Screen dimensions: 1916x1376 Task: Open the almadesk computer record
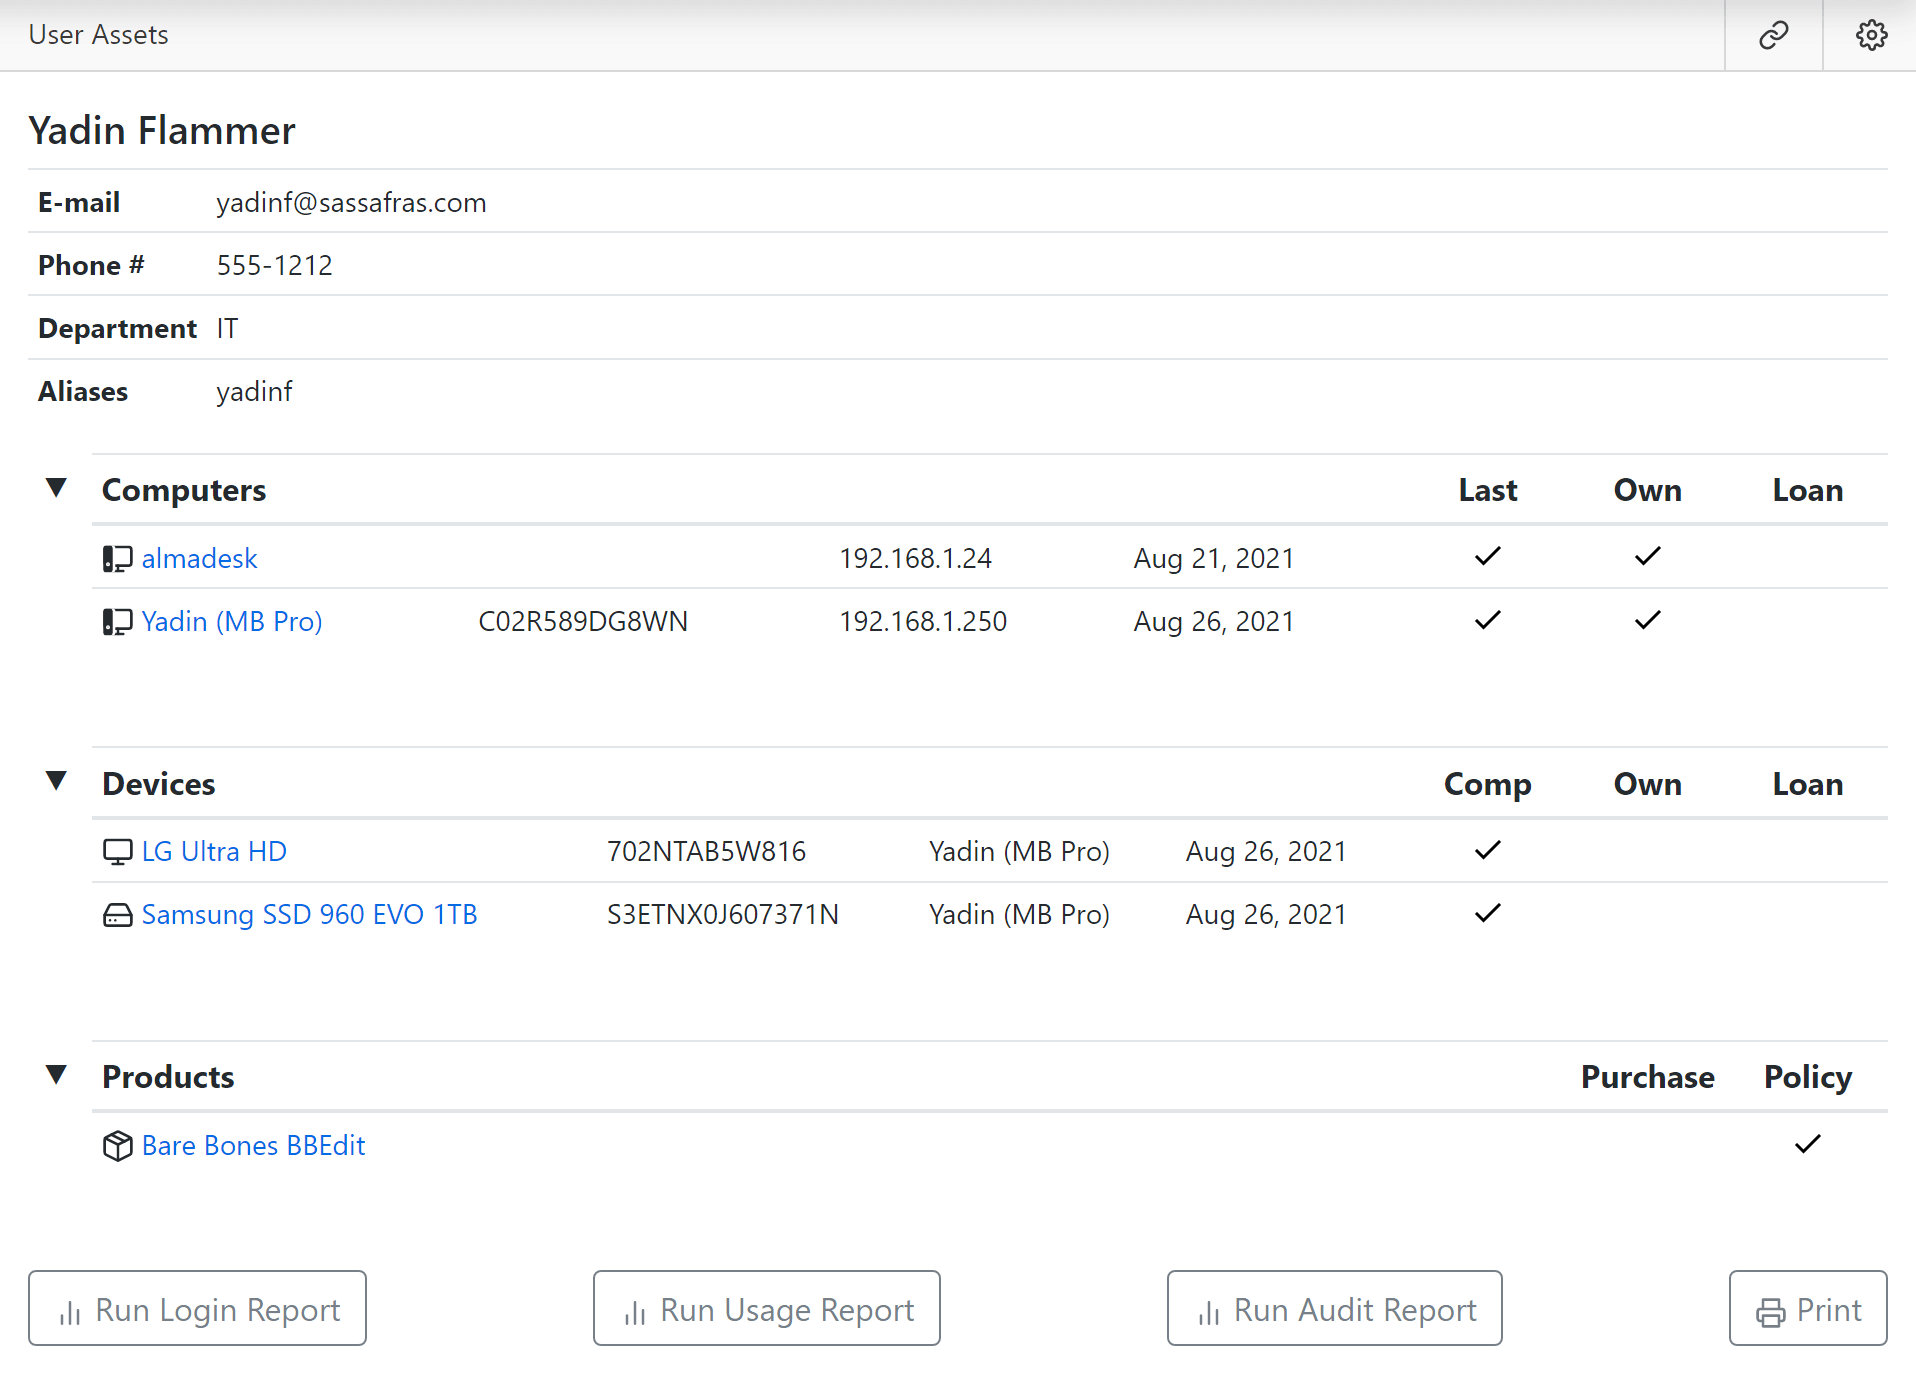point(199,558)
